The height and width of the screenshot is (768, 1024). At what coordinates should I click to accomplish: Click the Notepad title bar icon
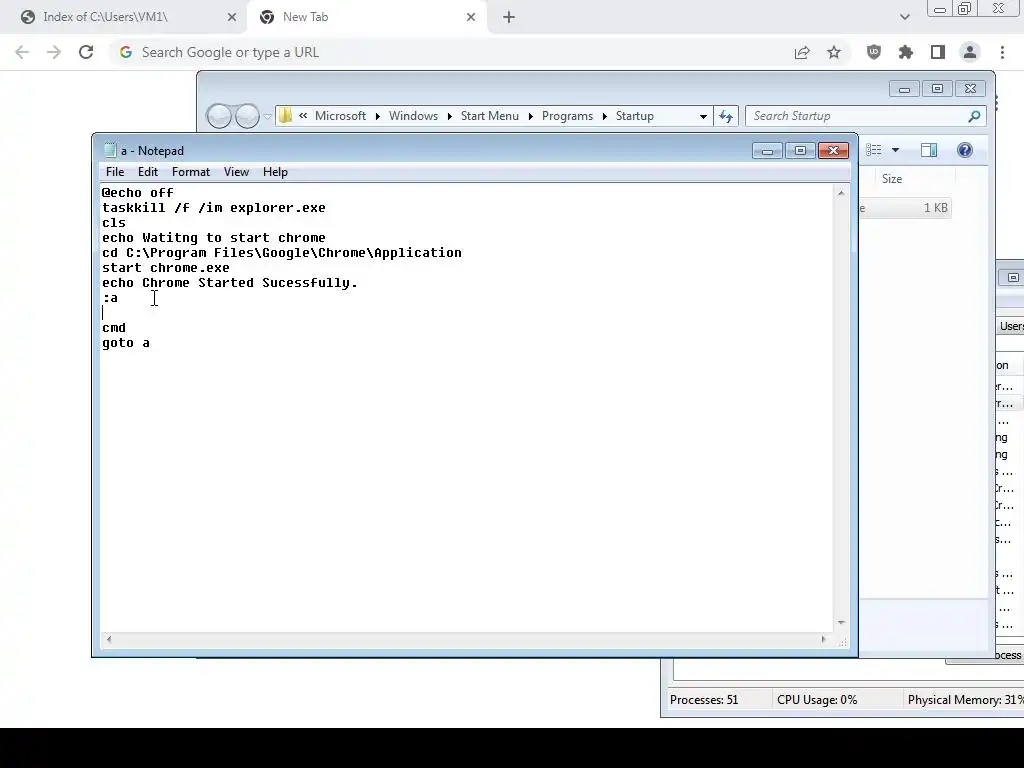tap(110, 150)
